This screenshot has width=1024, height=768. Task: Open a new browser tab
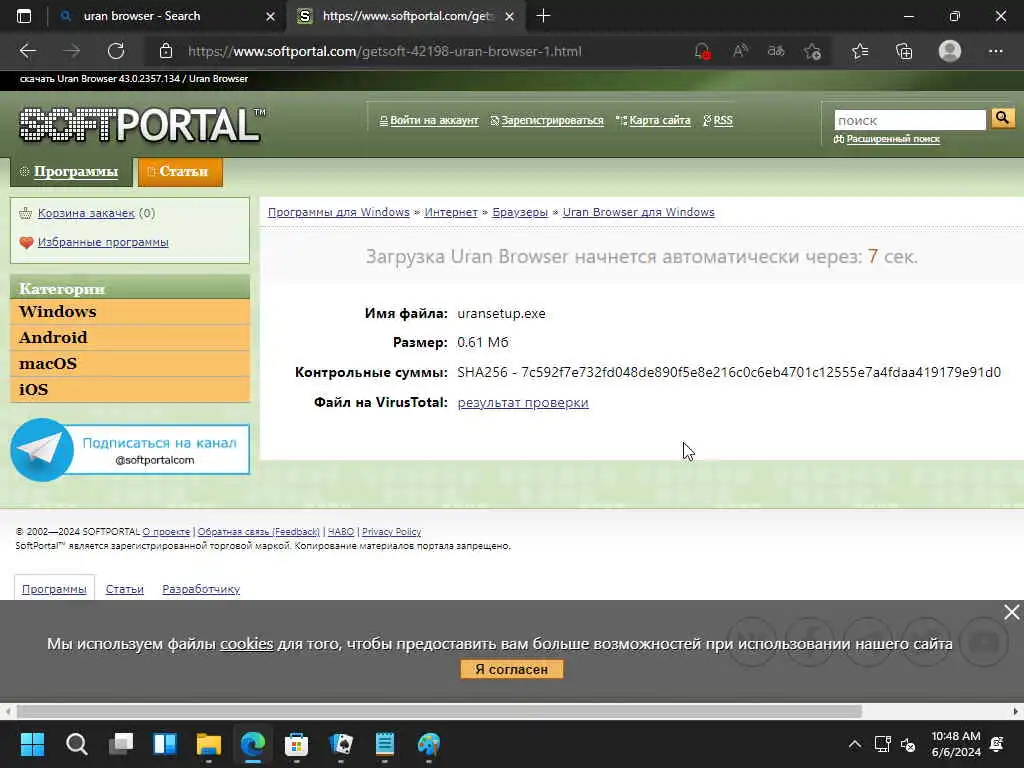tap(543, 16)
